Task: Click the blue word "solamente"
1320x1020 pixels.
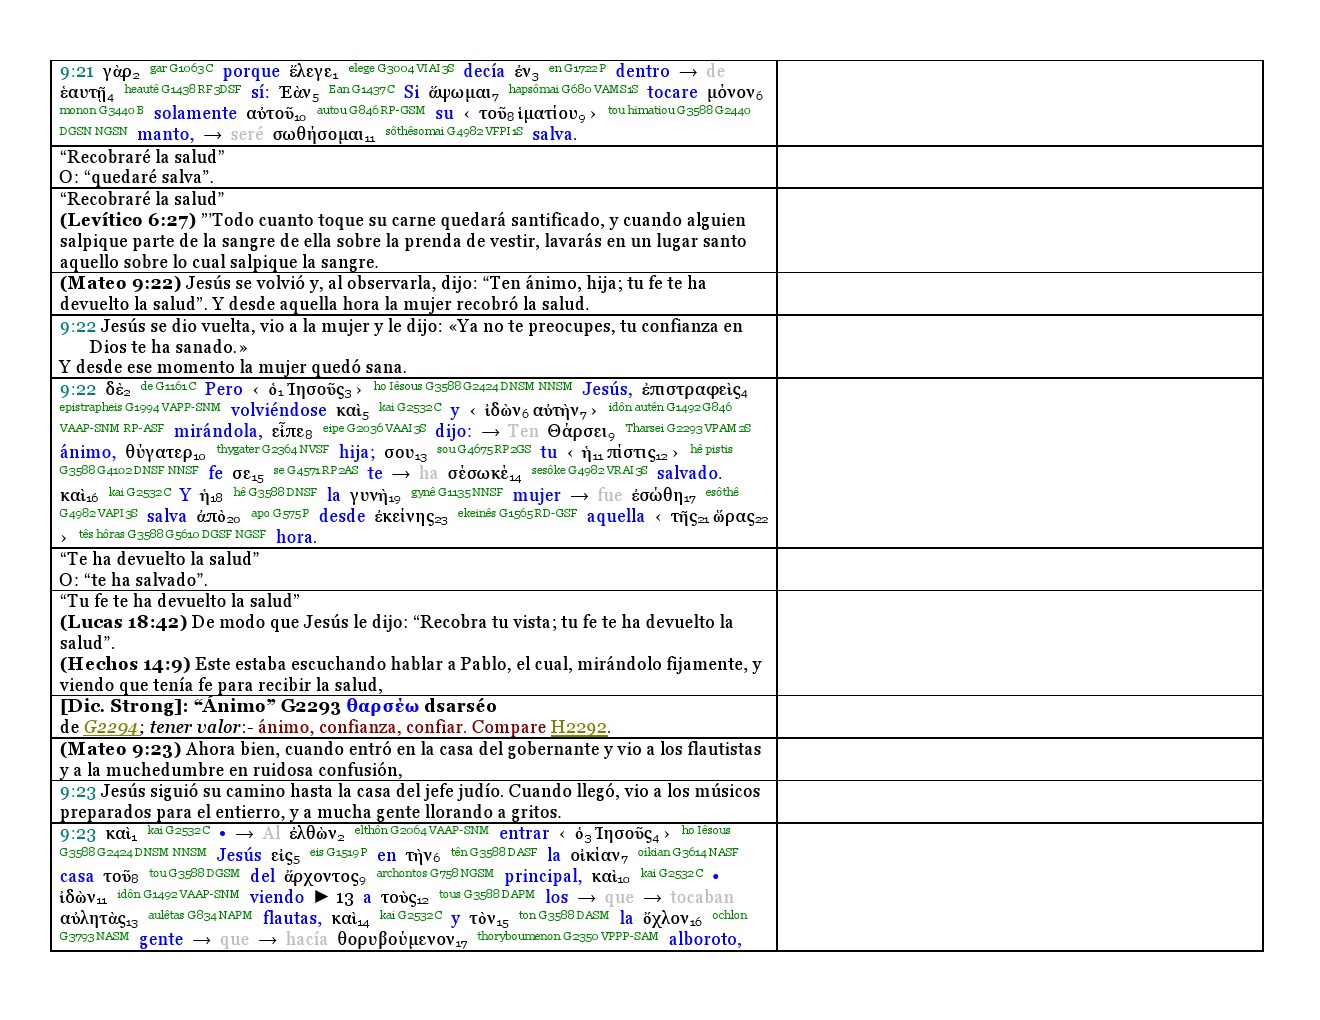Action: (x=195, y=114)
